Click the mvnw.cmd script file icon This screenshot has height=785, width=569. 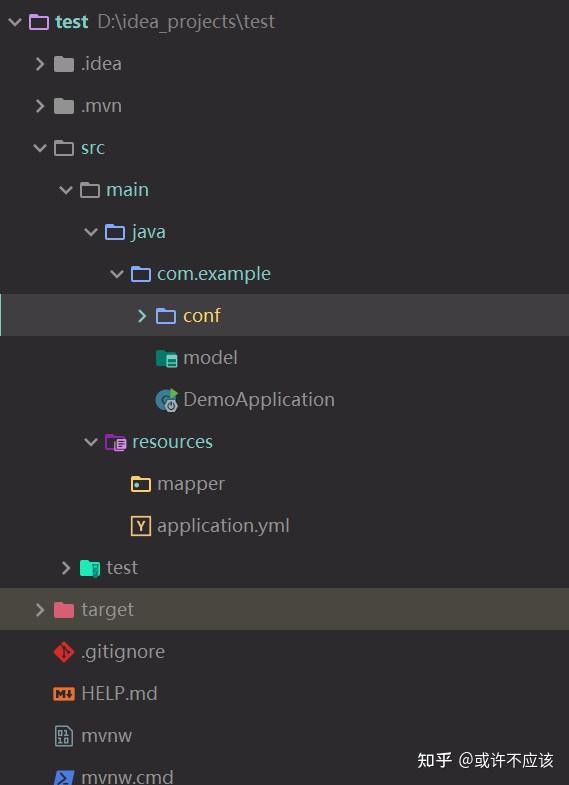(64, 777)
